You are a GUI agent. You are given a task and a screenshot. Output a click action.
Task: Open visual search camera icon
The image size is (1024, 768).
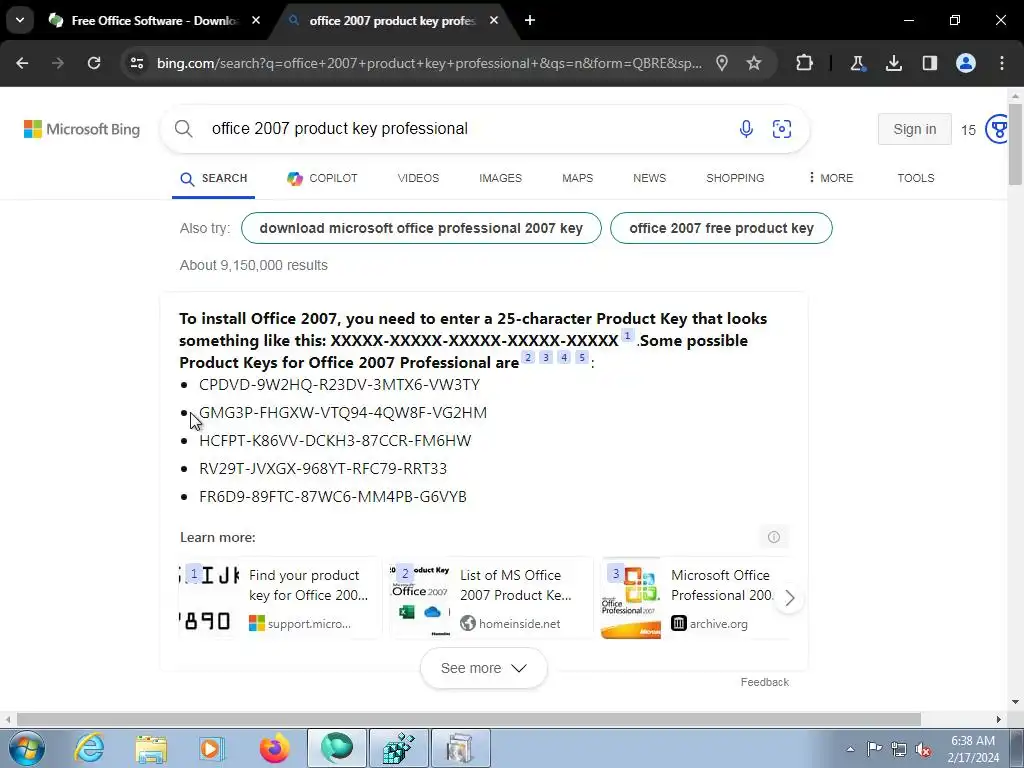(x=782, y=129)
